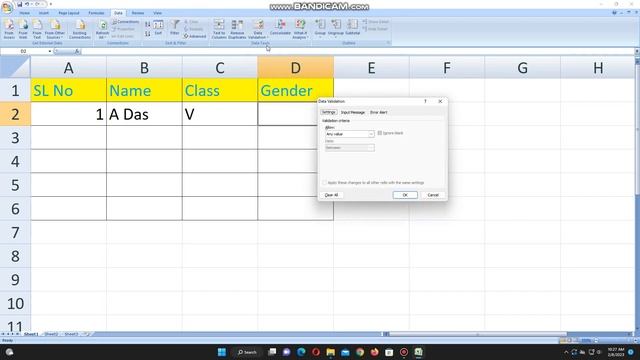The width and height of the screenshot is (640, 360).
Task: Click the From Web icon
Action: (23, 29)
